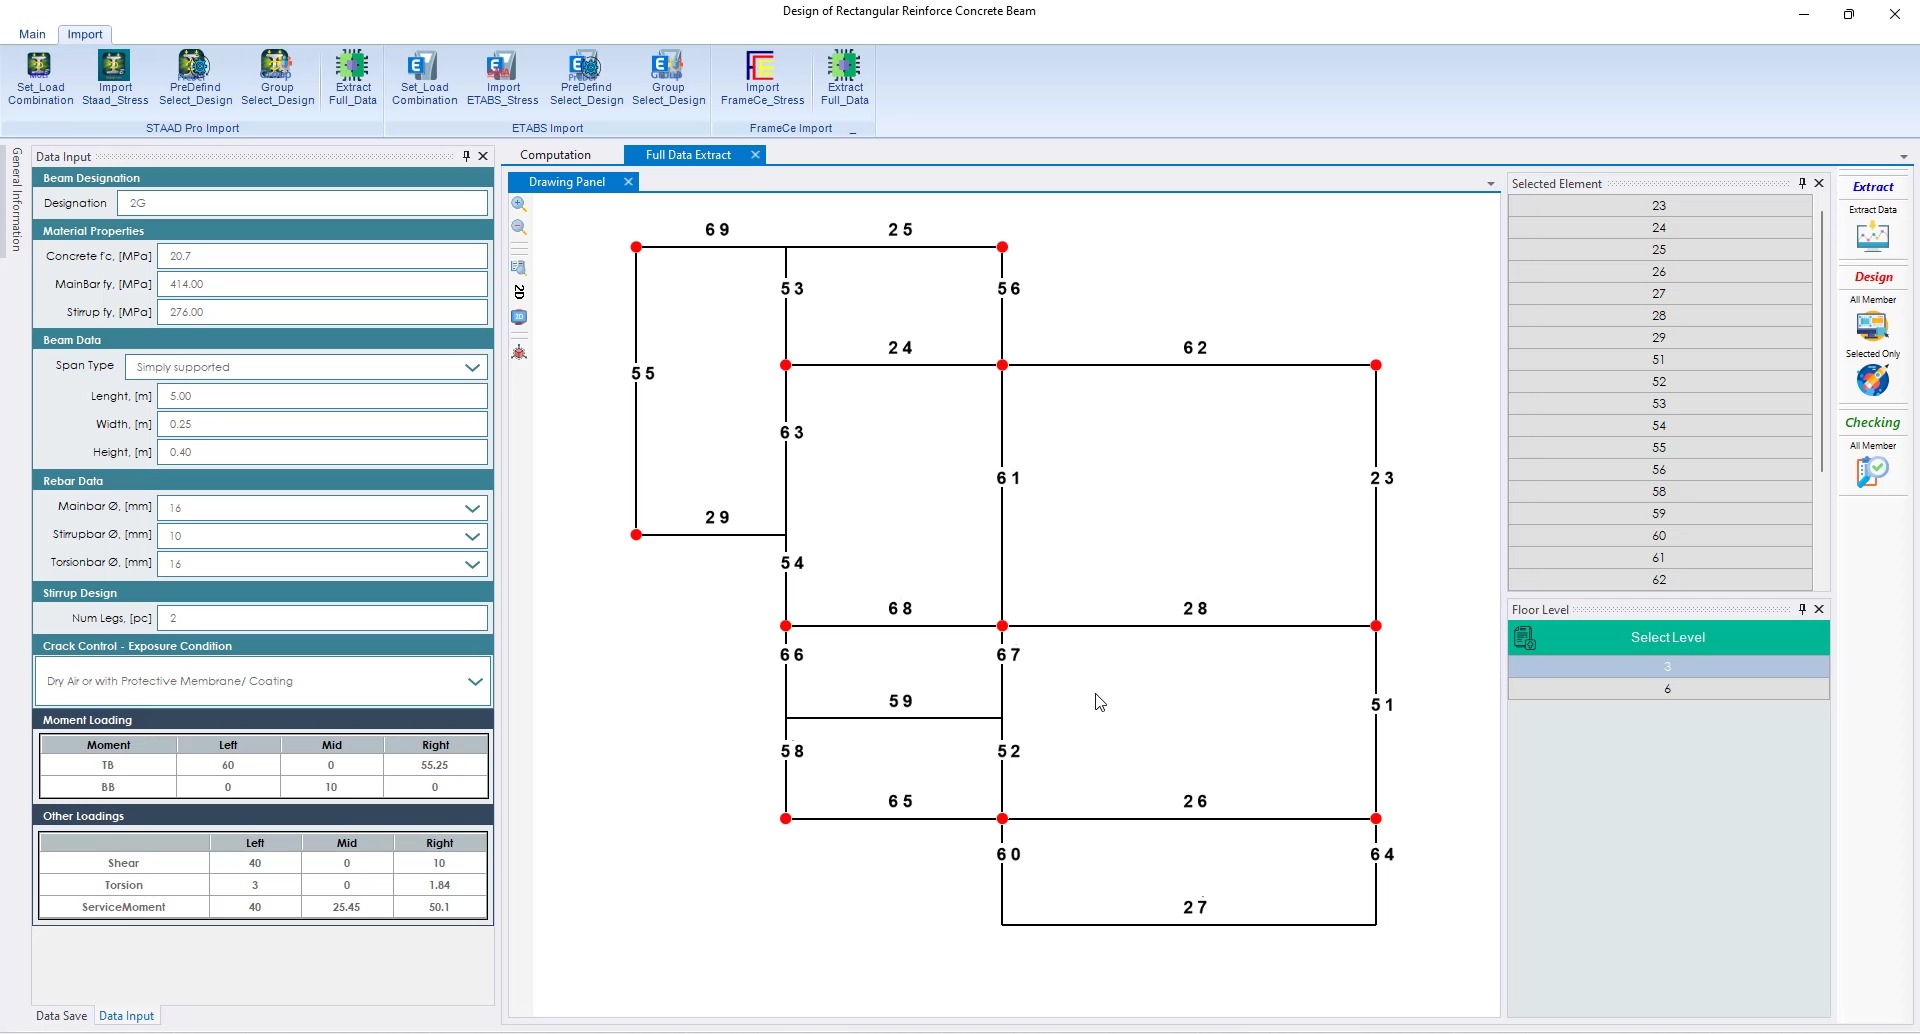
Task: Click the Concrete f'c input field
Action: click(322, 256)
